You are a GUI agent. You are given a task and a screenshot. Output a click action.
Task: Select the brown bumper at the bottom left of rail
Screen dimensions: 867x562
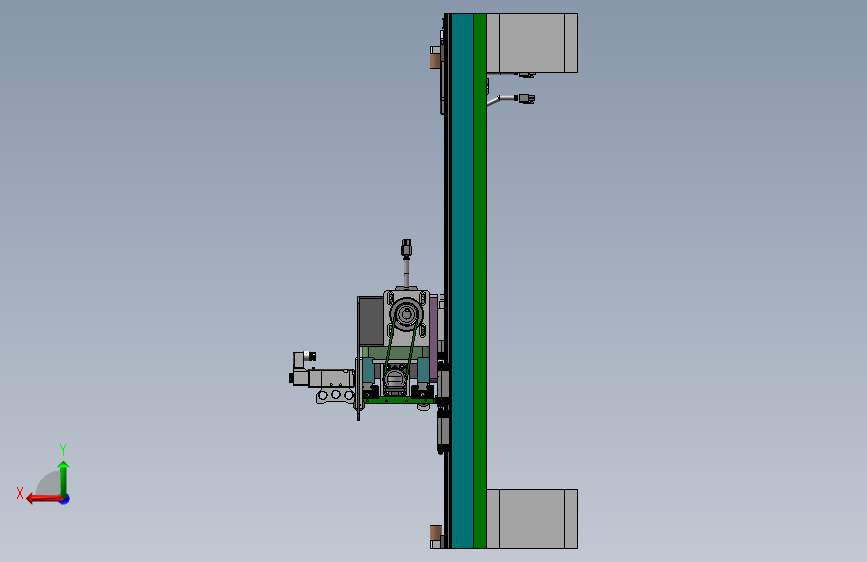click(436, 534)
